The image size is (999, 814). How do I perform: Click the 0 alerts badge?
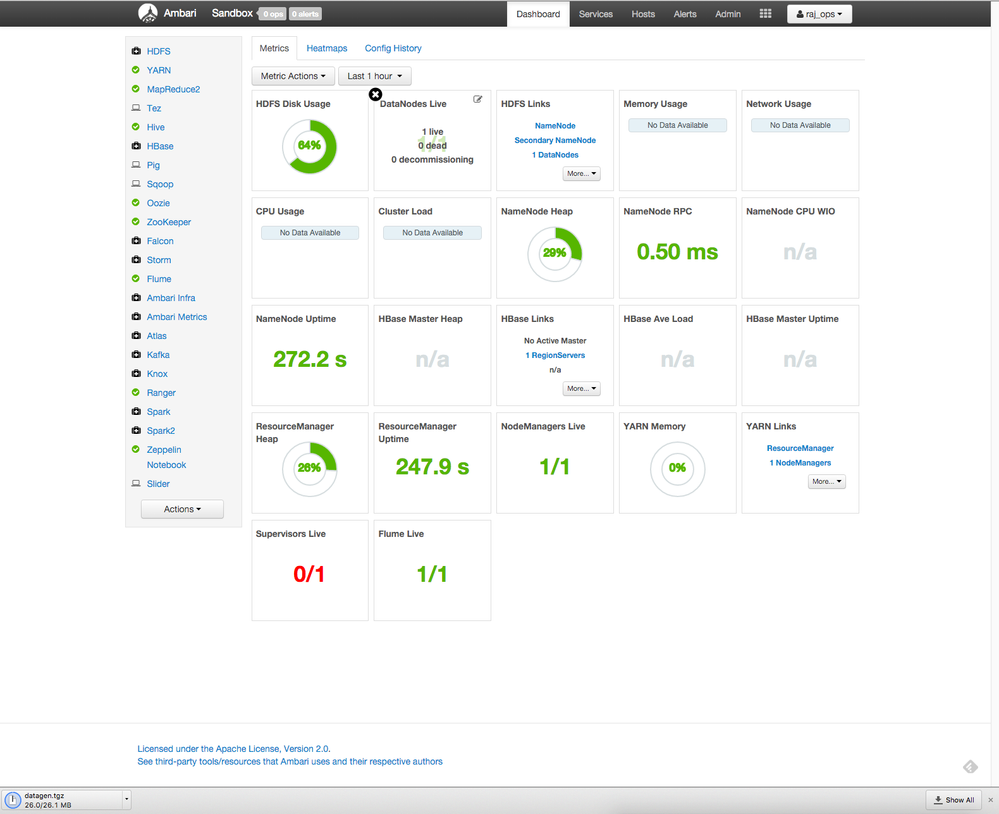305,14
